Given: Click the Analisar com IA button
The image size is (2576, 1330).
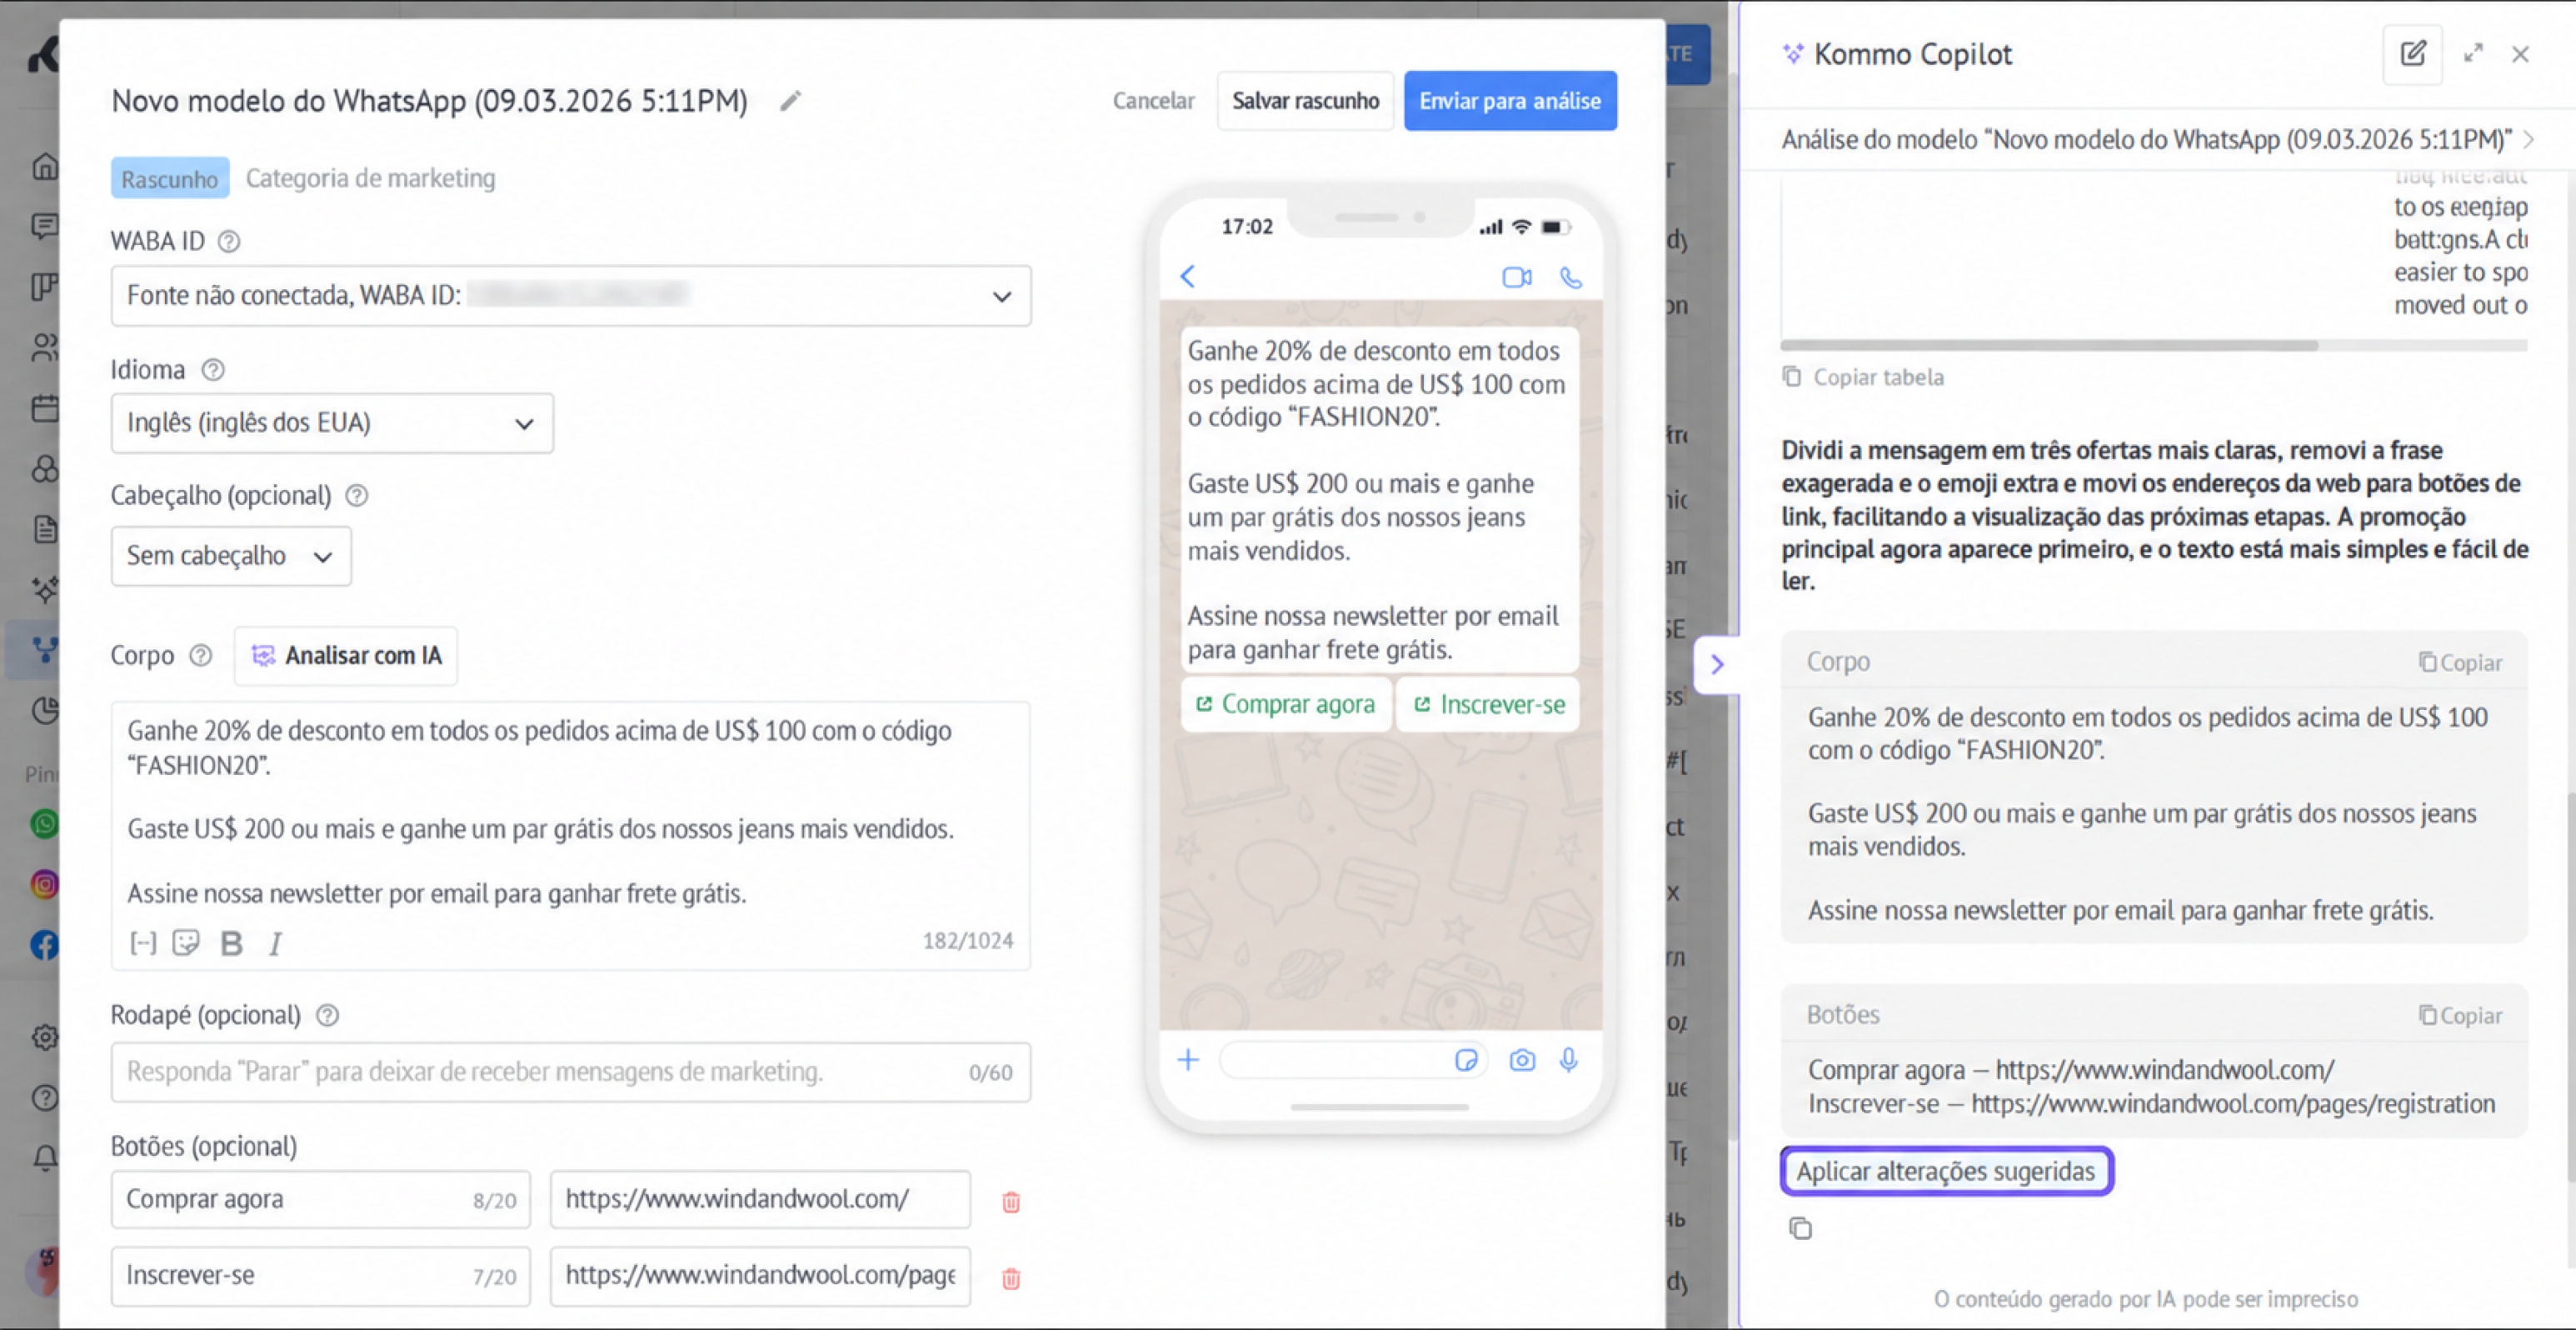Looking at the screenshot, I should click(346, 655).
